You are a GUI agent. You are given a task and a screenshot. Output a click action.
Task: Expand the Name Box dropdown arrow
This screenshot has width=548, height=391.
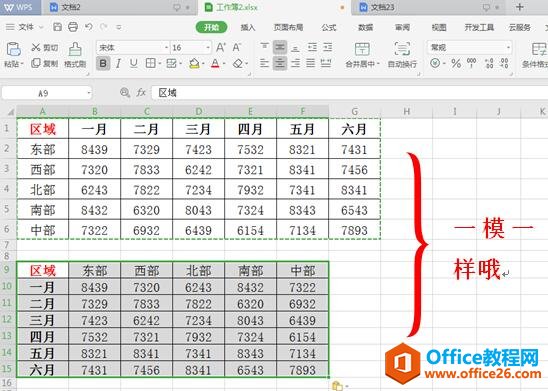tap(89, 93)
